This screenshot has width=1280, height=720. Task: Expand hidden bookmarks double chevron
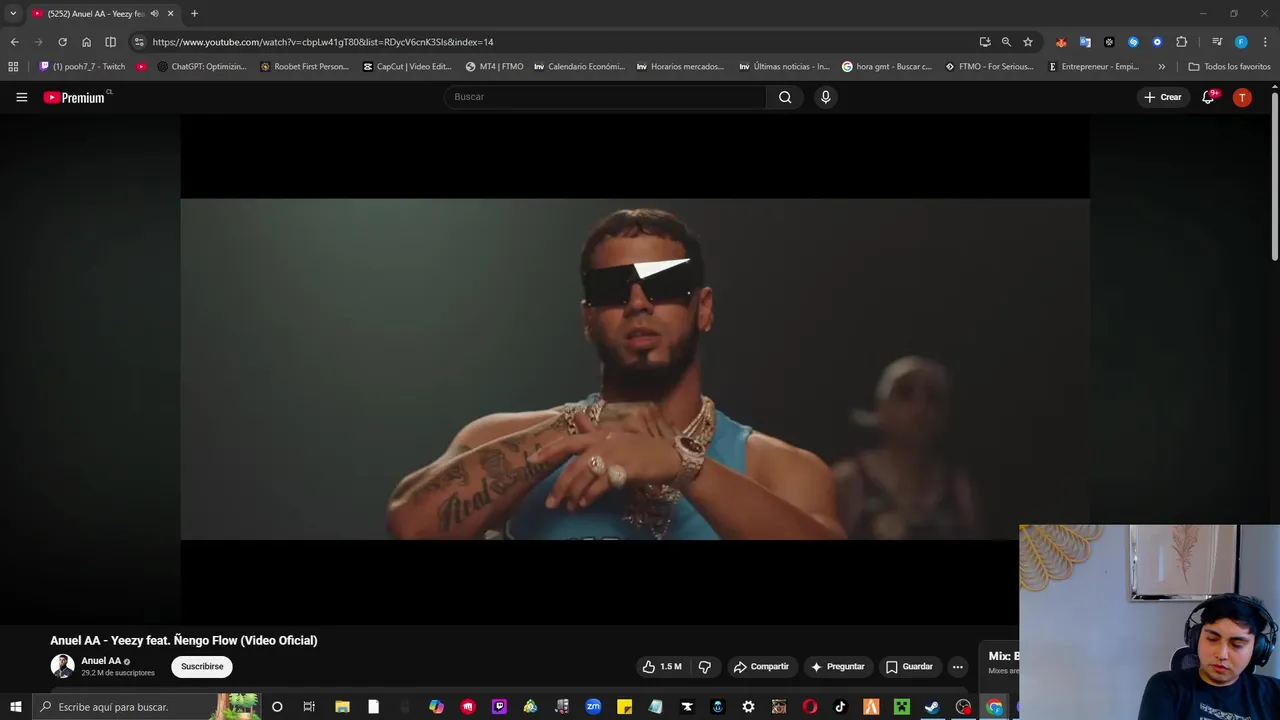pyautogui.click(x=1161, y=67)
